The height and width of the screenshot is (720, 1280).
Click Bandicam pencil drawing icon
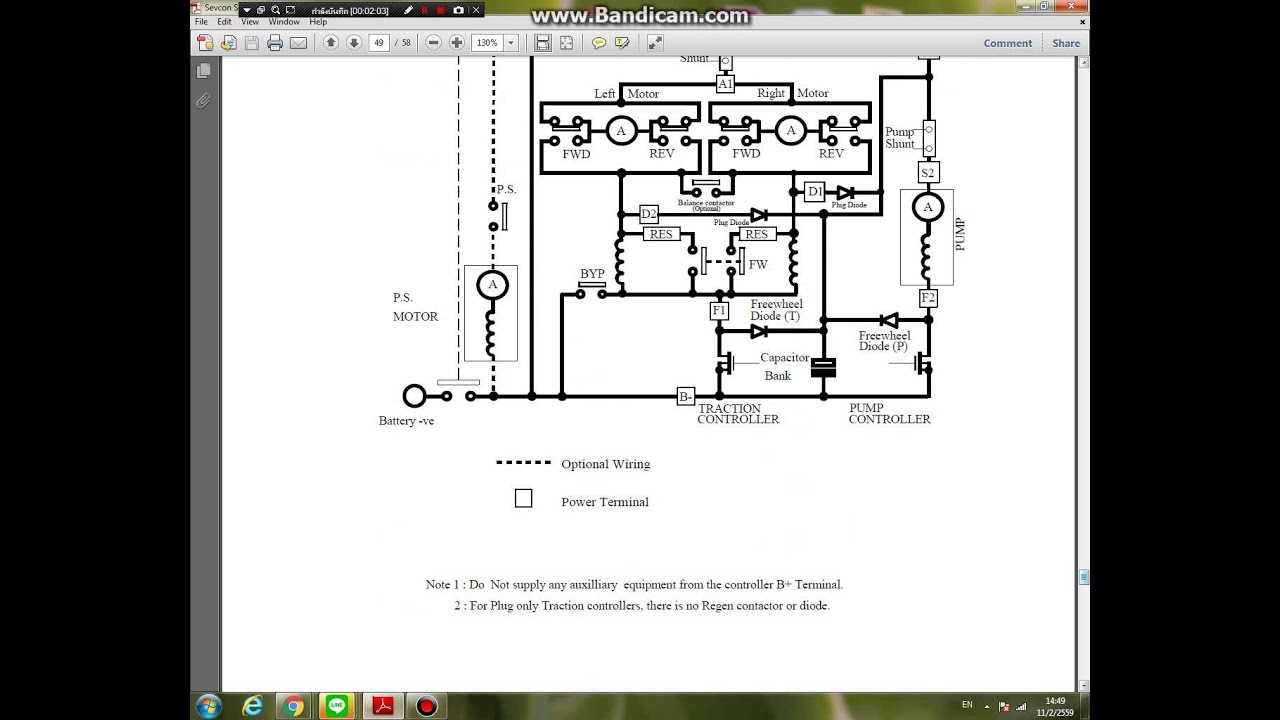408,10
